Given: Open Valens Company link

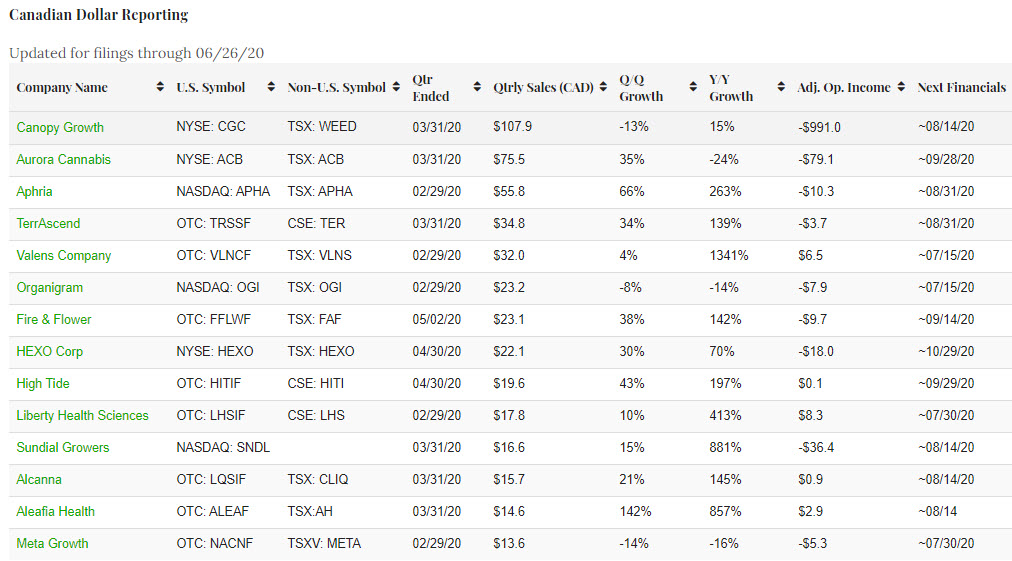Looking at the screenshot, I should point(63,255).
